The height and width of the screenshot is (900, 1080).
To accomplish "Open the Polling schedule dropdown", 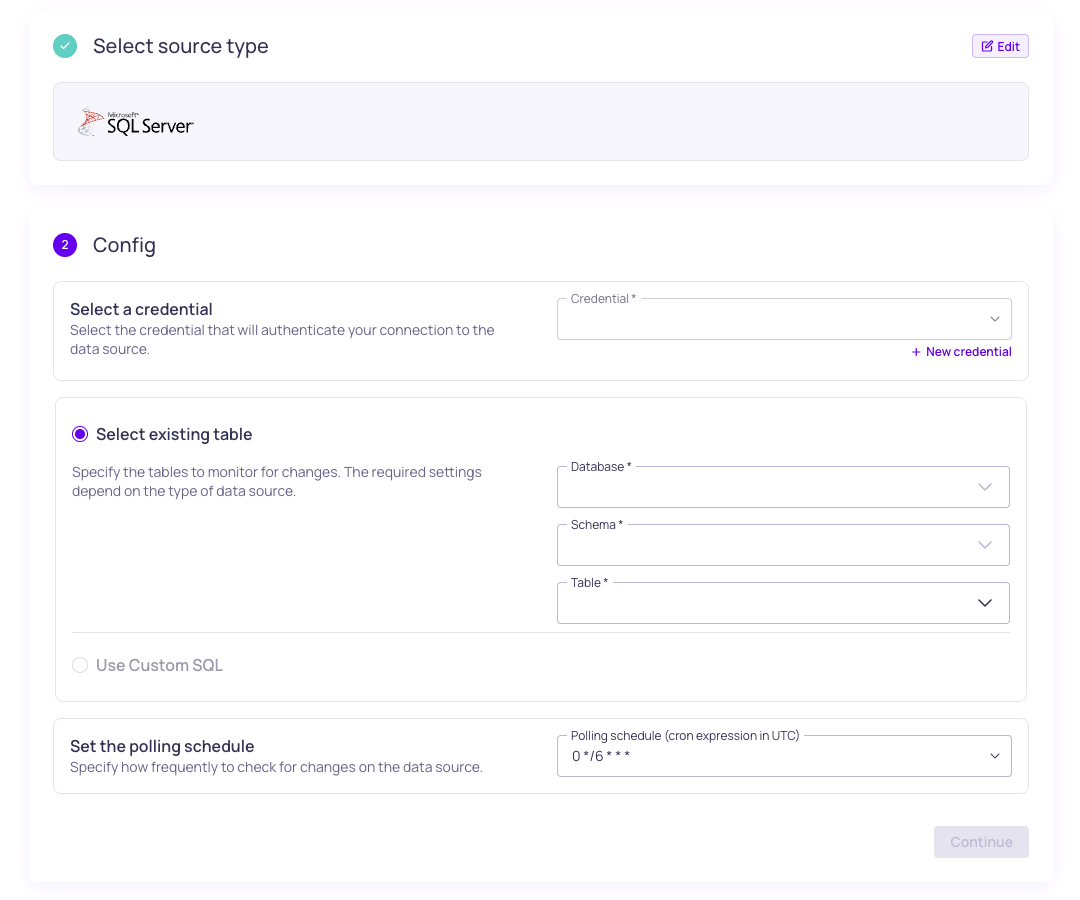I will (784, 756).
